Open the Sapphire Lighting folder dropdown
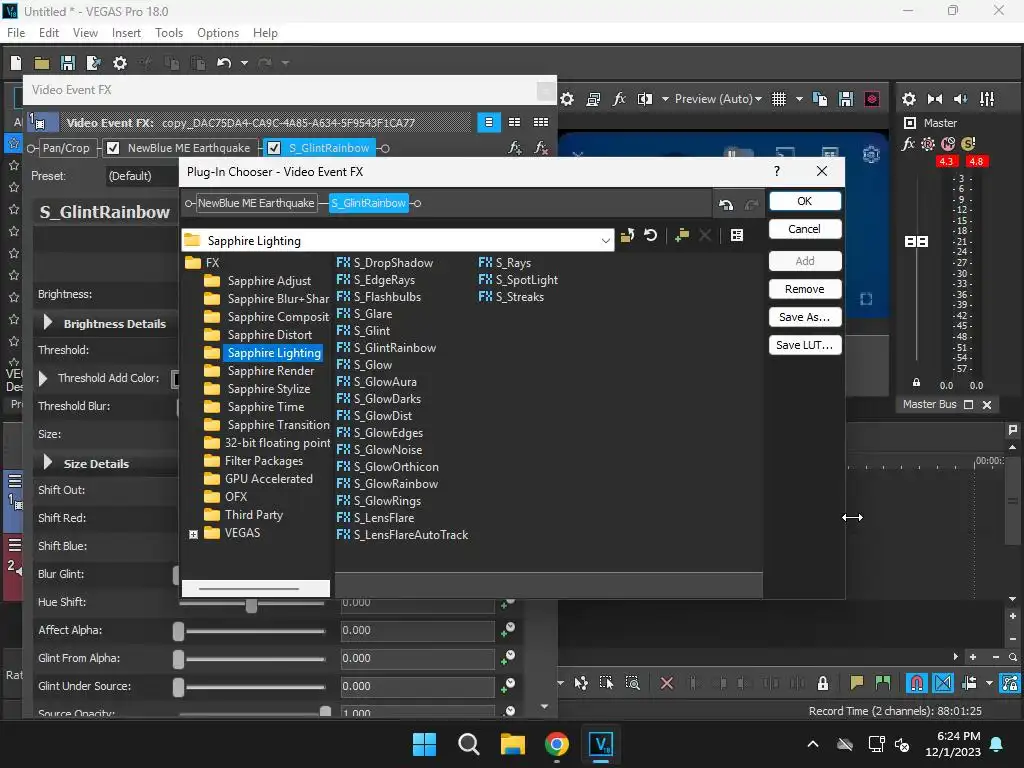The width and height of the screenshot is (1024, 768). 605,241
